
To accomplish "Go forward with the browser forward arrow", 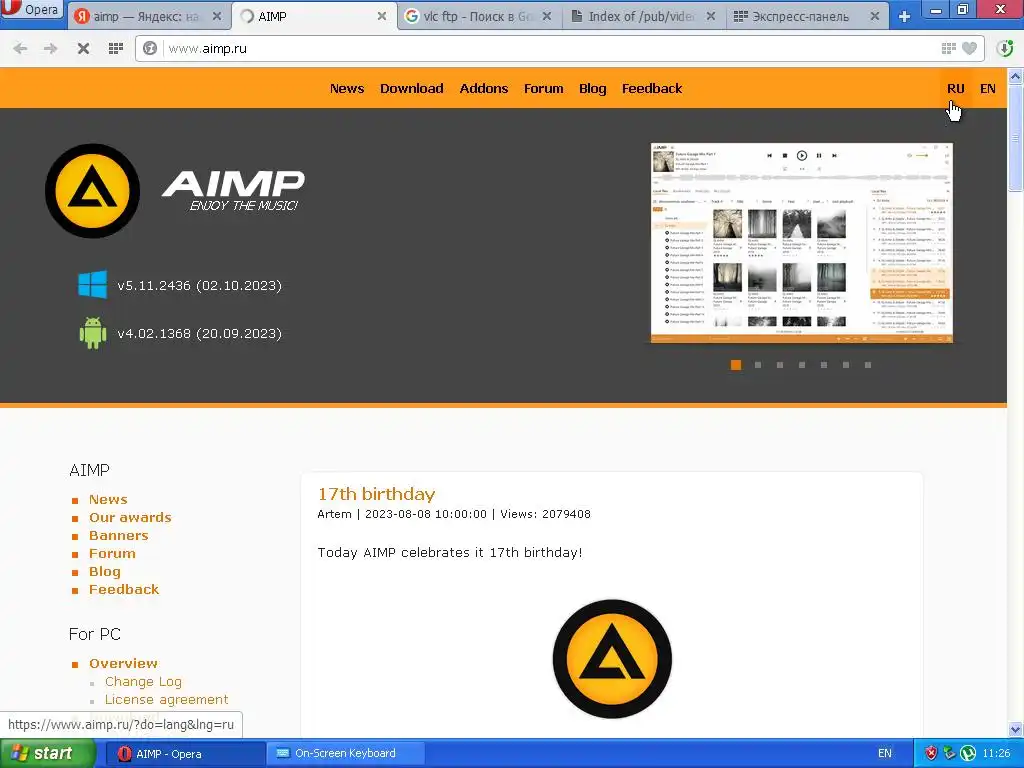I will 50,48.
